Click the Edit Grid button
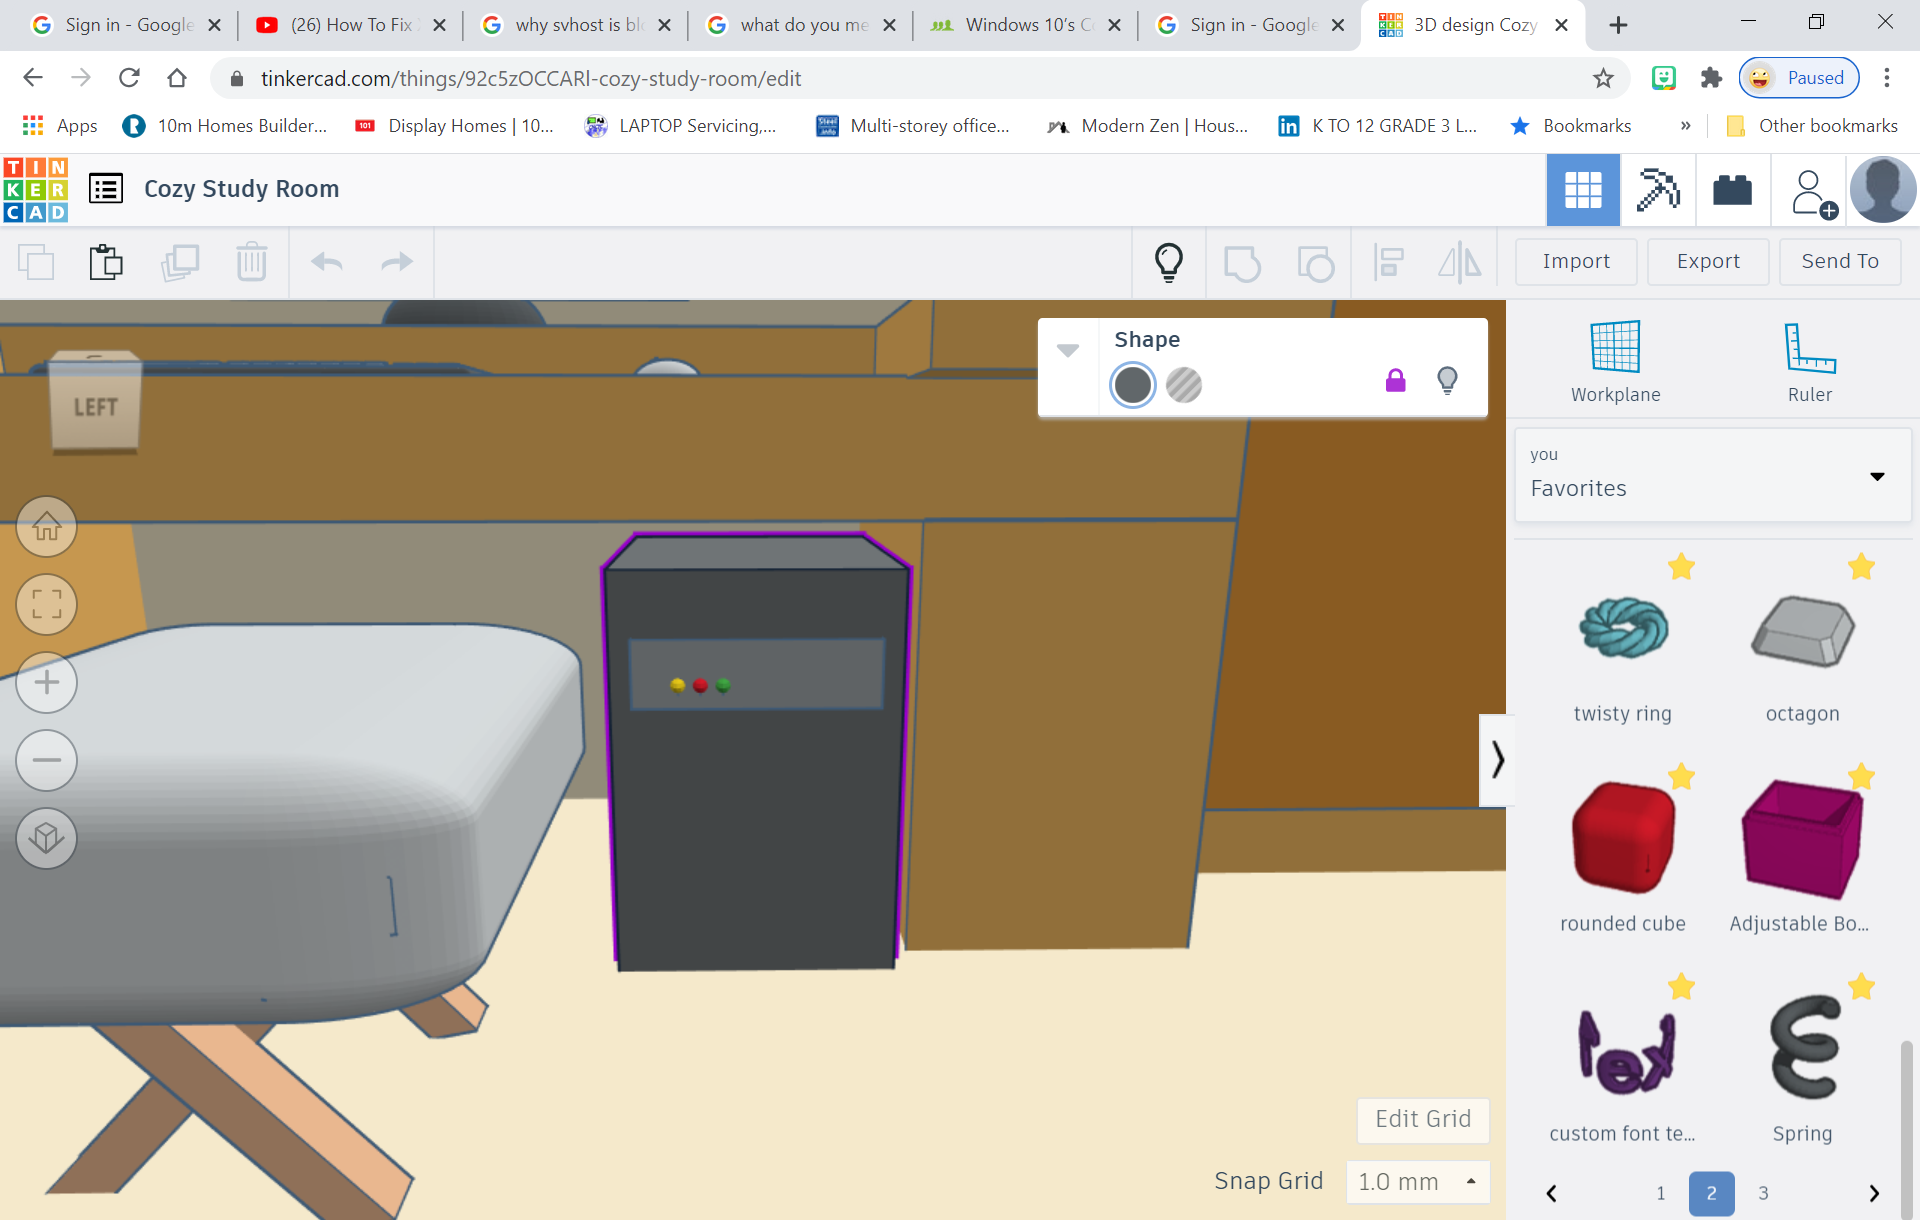Viewport: 1920px width, 1220px height. click(1422, 1120)
